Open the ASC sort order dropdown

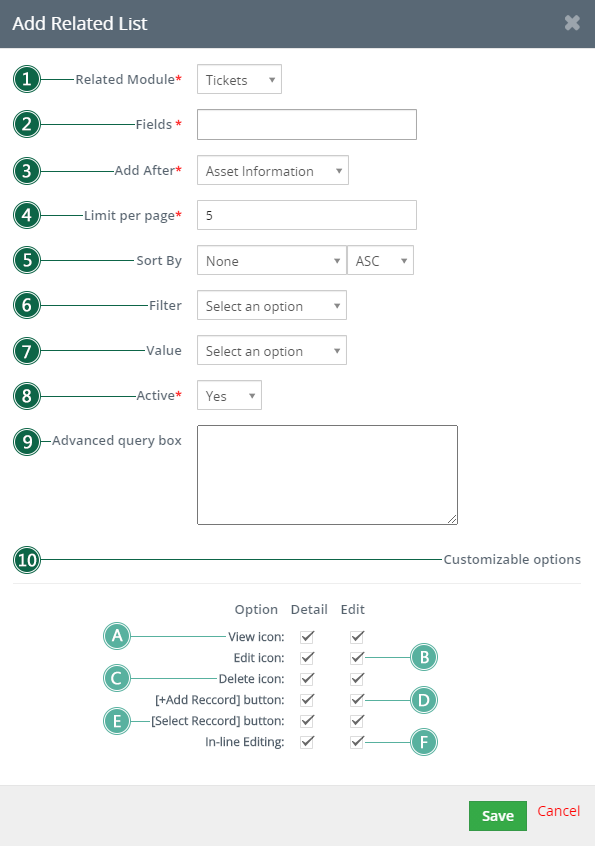pyautogui.click(x=380, y=261)
